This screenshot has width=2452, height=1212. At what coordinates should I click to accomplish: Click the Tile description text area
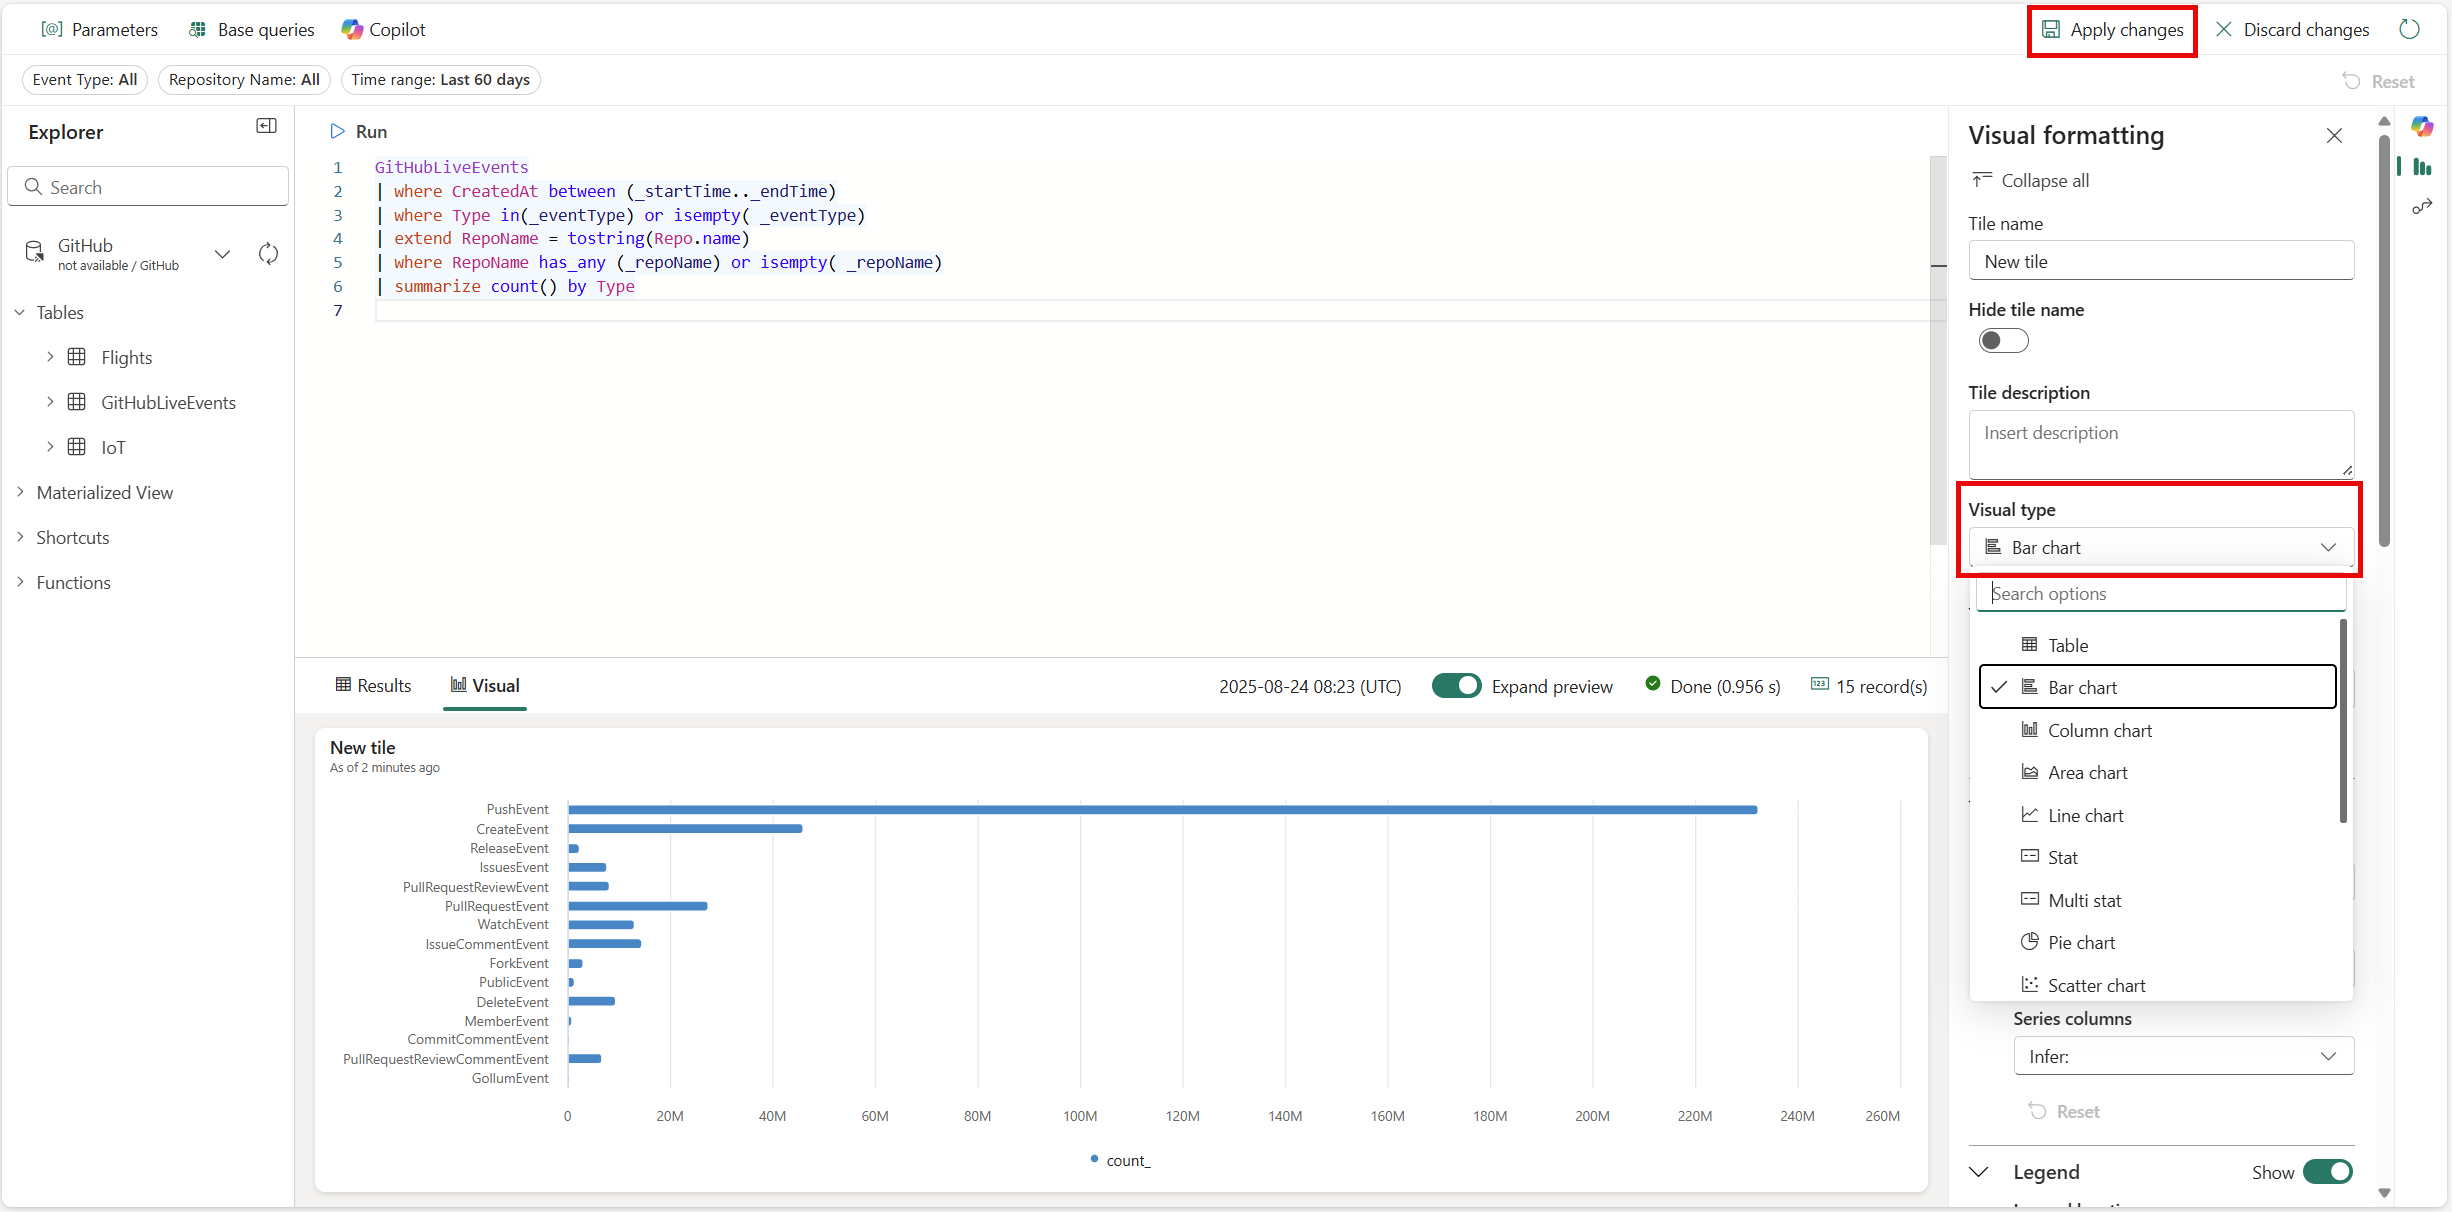[2160, 444]
